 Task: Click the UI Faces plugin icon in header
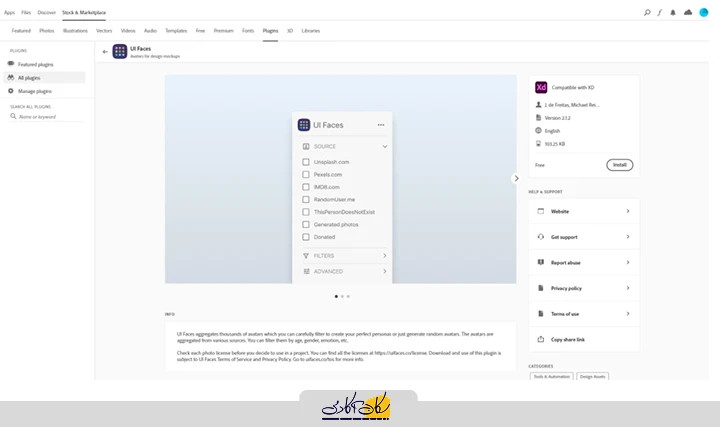pos(120,51)
